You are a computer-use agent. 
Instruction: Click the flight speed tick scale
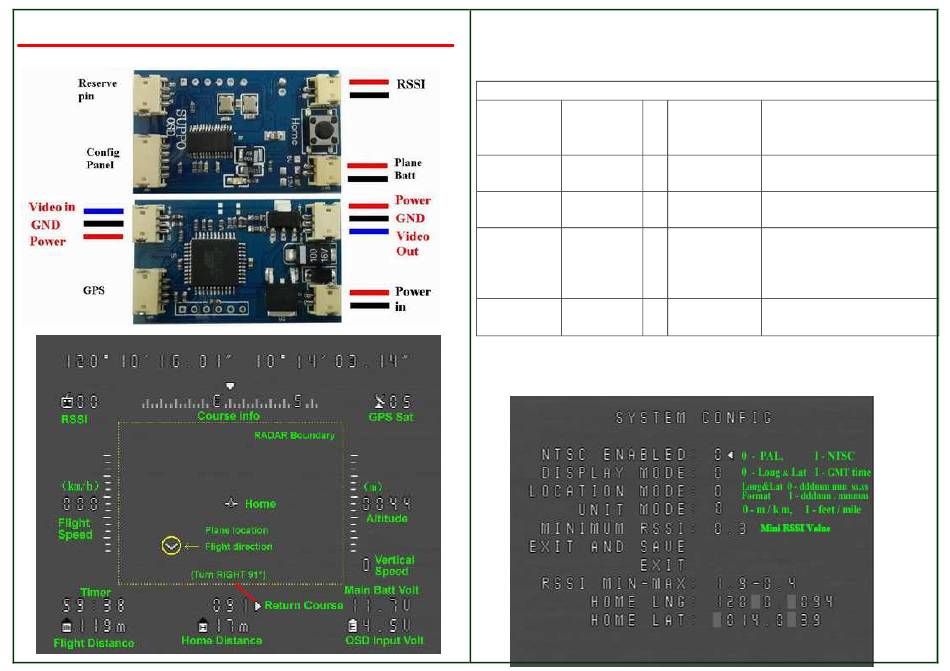tap(108, 502)
